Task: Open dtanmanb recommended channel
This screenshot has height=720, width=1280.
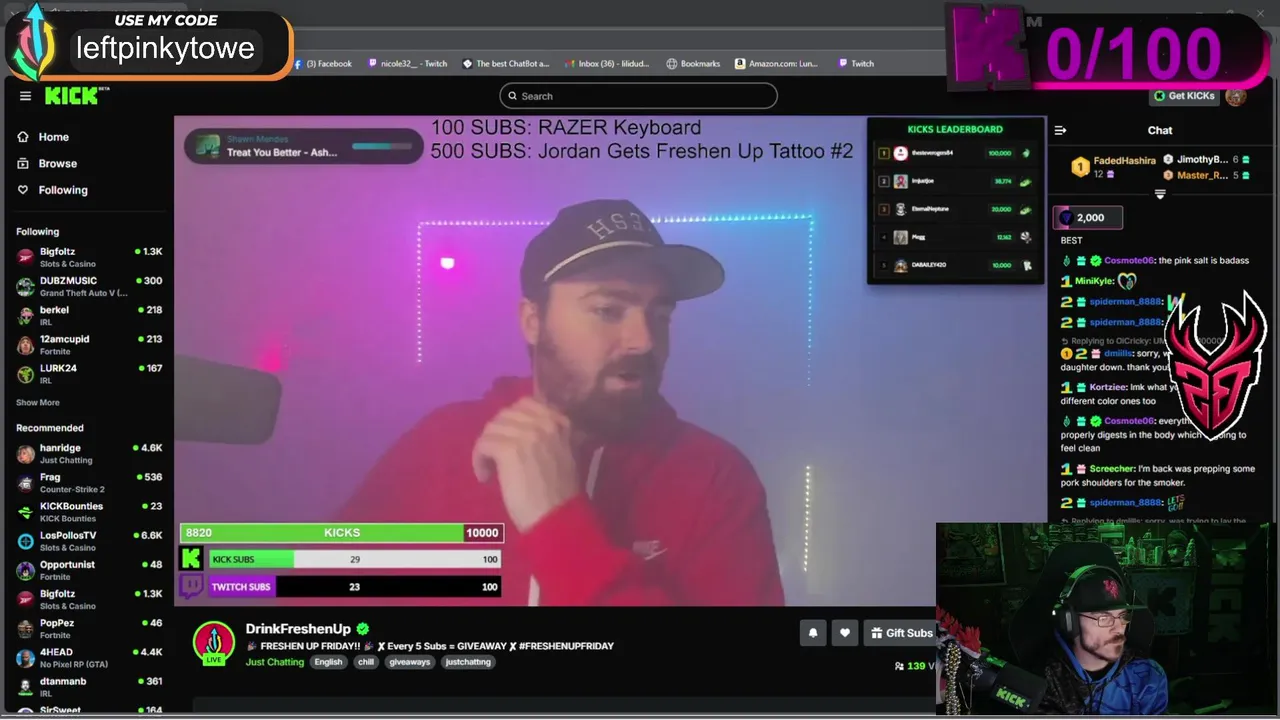Action: click(x=88, y=686)
